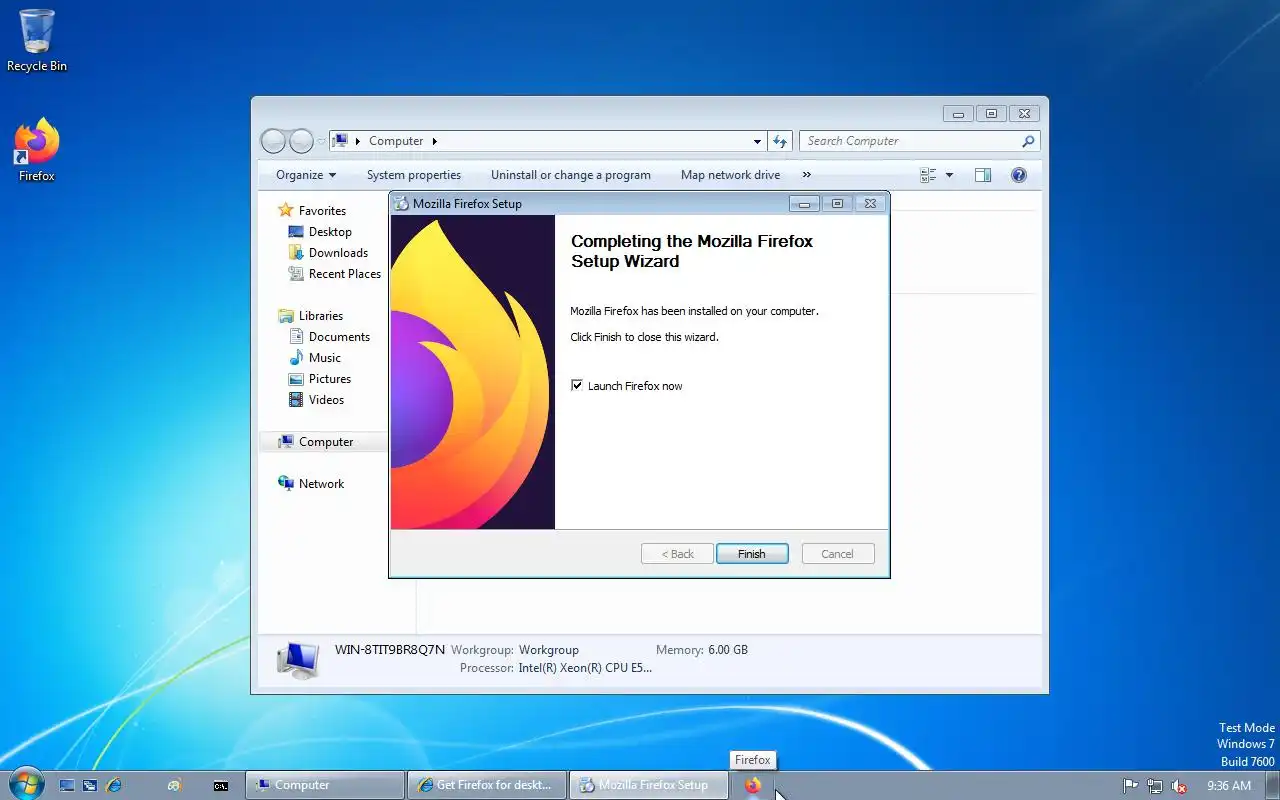
Task: Click the refresh button beside address bar
Action: pyautogui.click(x=781, y=141)
